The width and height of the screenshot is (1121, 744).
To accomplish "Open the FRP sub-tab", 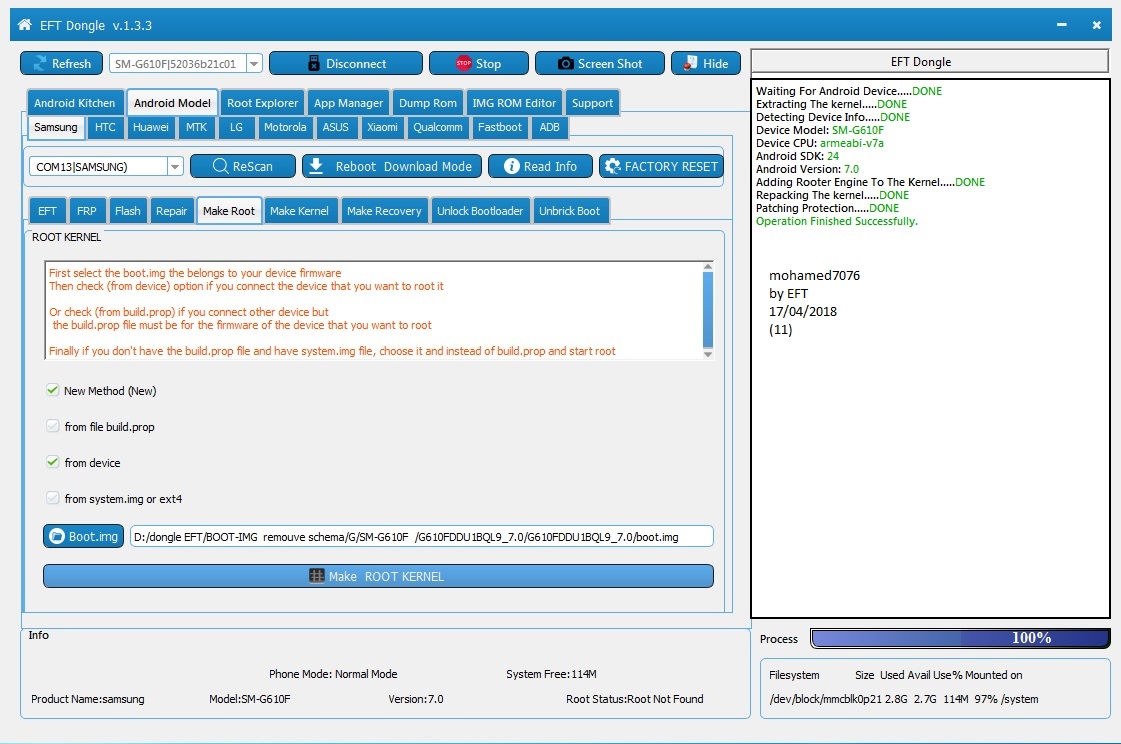I will pyautogui.click(x=87, y=211).
